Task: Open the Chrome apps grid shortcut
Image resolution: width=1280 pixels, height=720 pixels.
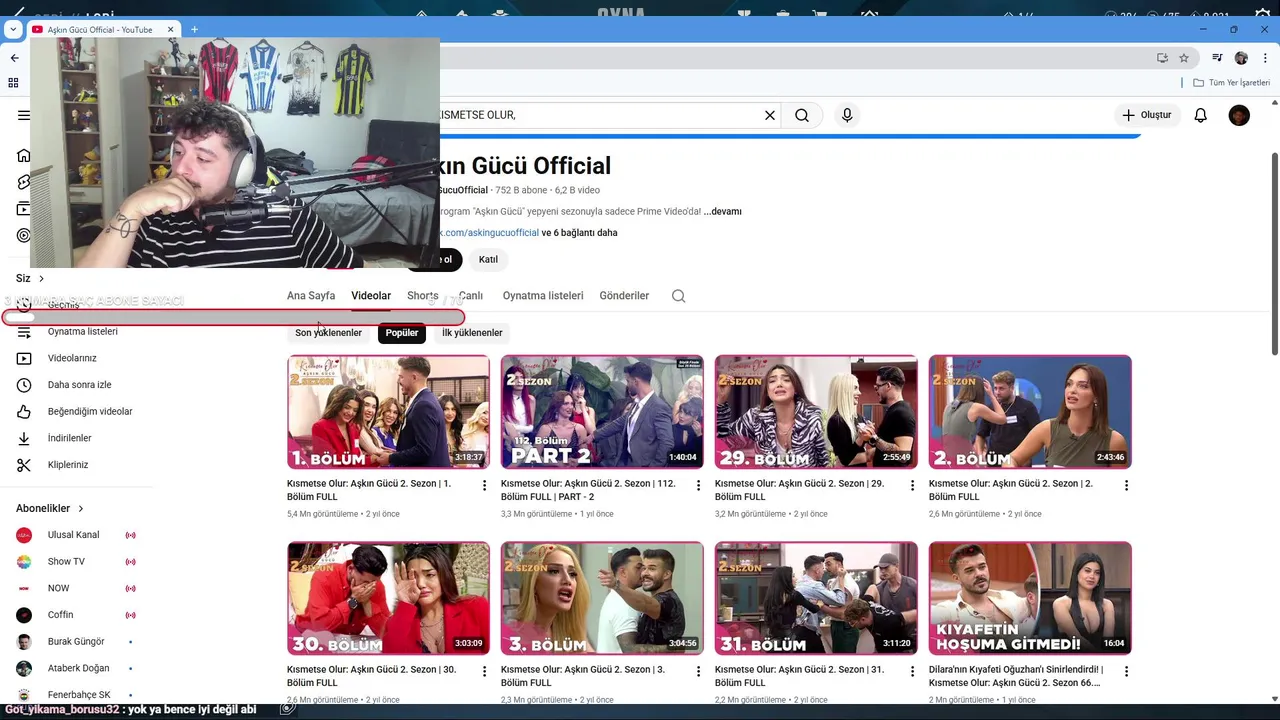Action: click(14, 83)
